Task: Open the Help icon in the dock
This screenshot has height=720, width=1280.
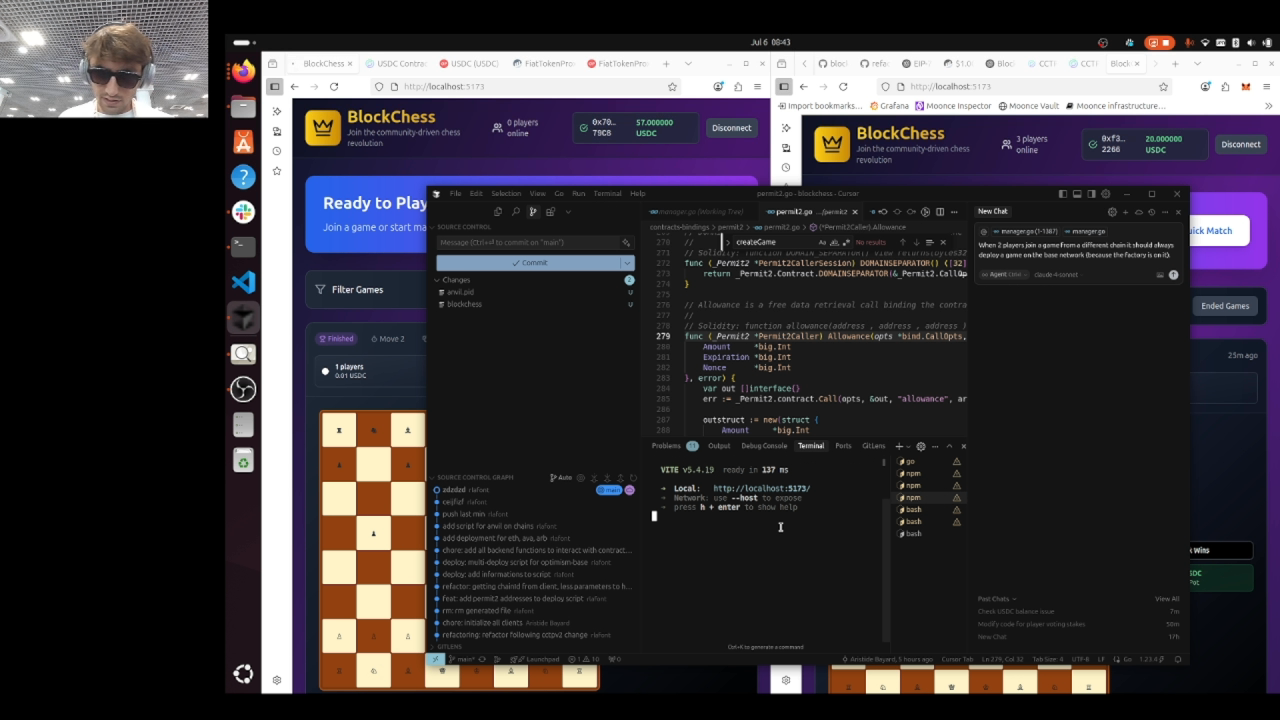Action: [x=243, y=177]
